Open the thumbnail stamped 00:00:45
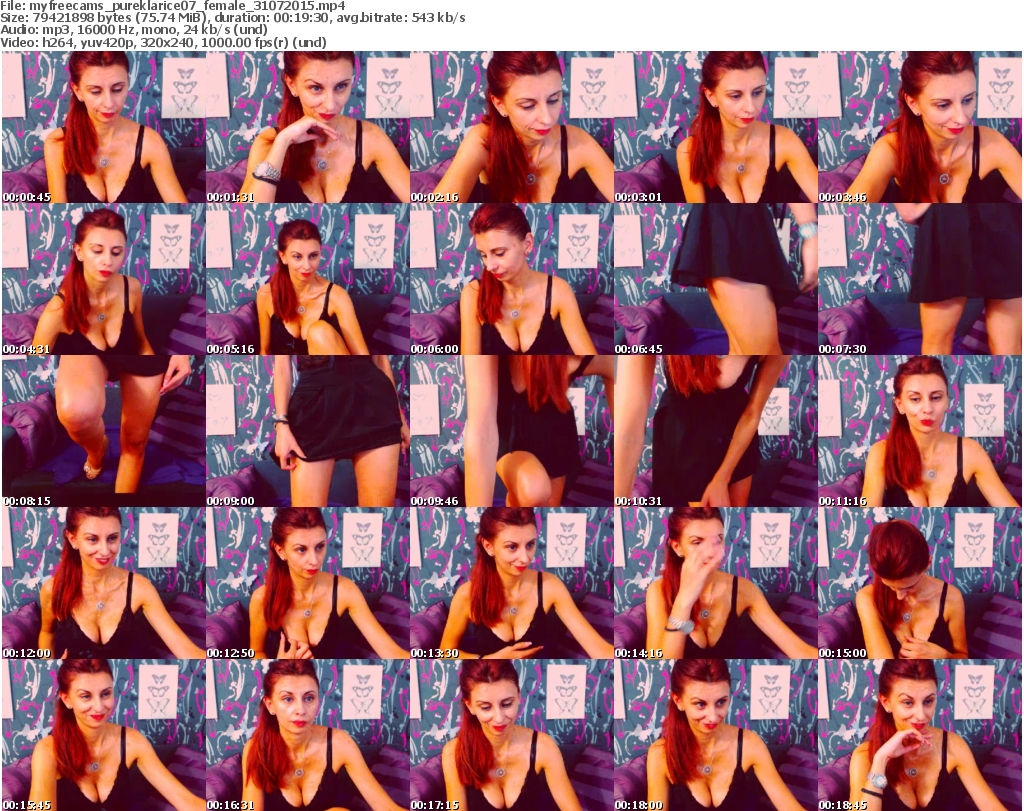This screenshot has height=811, width=1024. tap(104, 127)
